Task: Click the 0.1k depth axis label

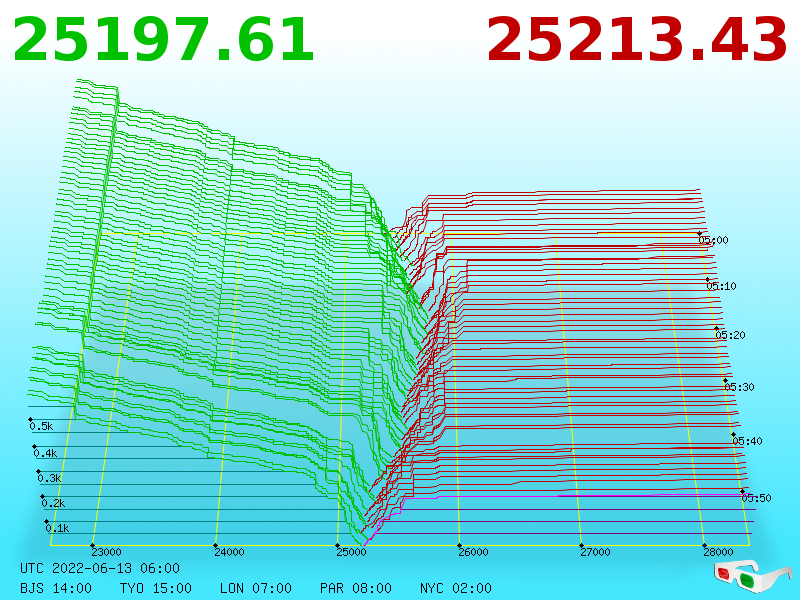Action: [x=58, y=528]
